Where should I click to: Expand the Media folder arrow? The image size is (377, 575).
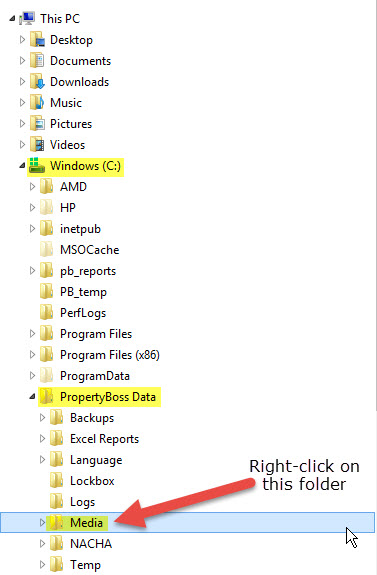42,522
